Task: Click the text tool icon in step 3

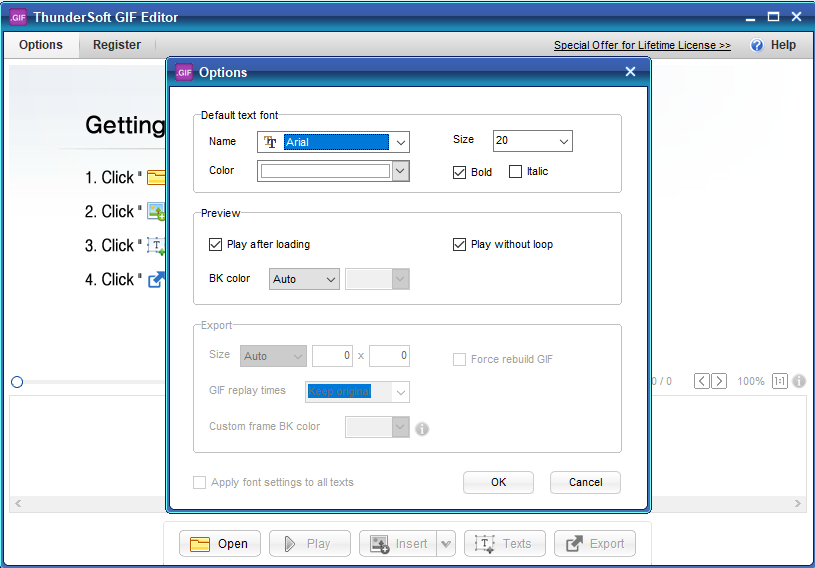Action: click(156, 245)
